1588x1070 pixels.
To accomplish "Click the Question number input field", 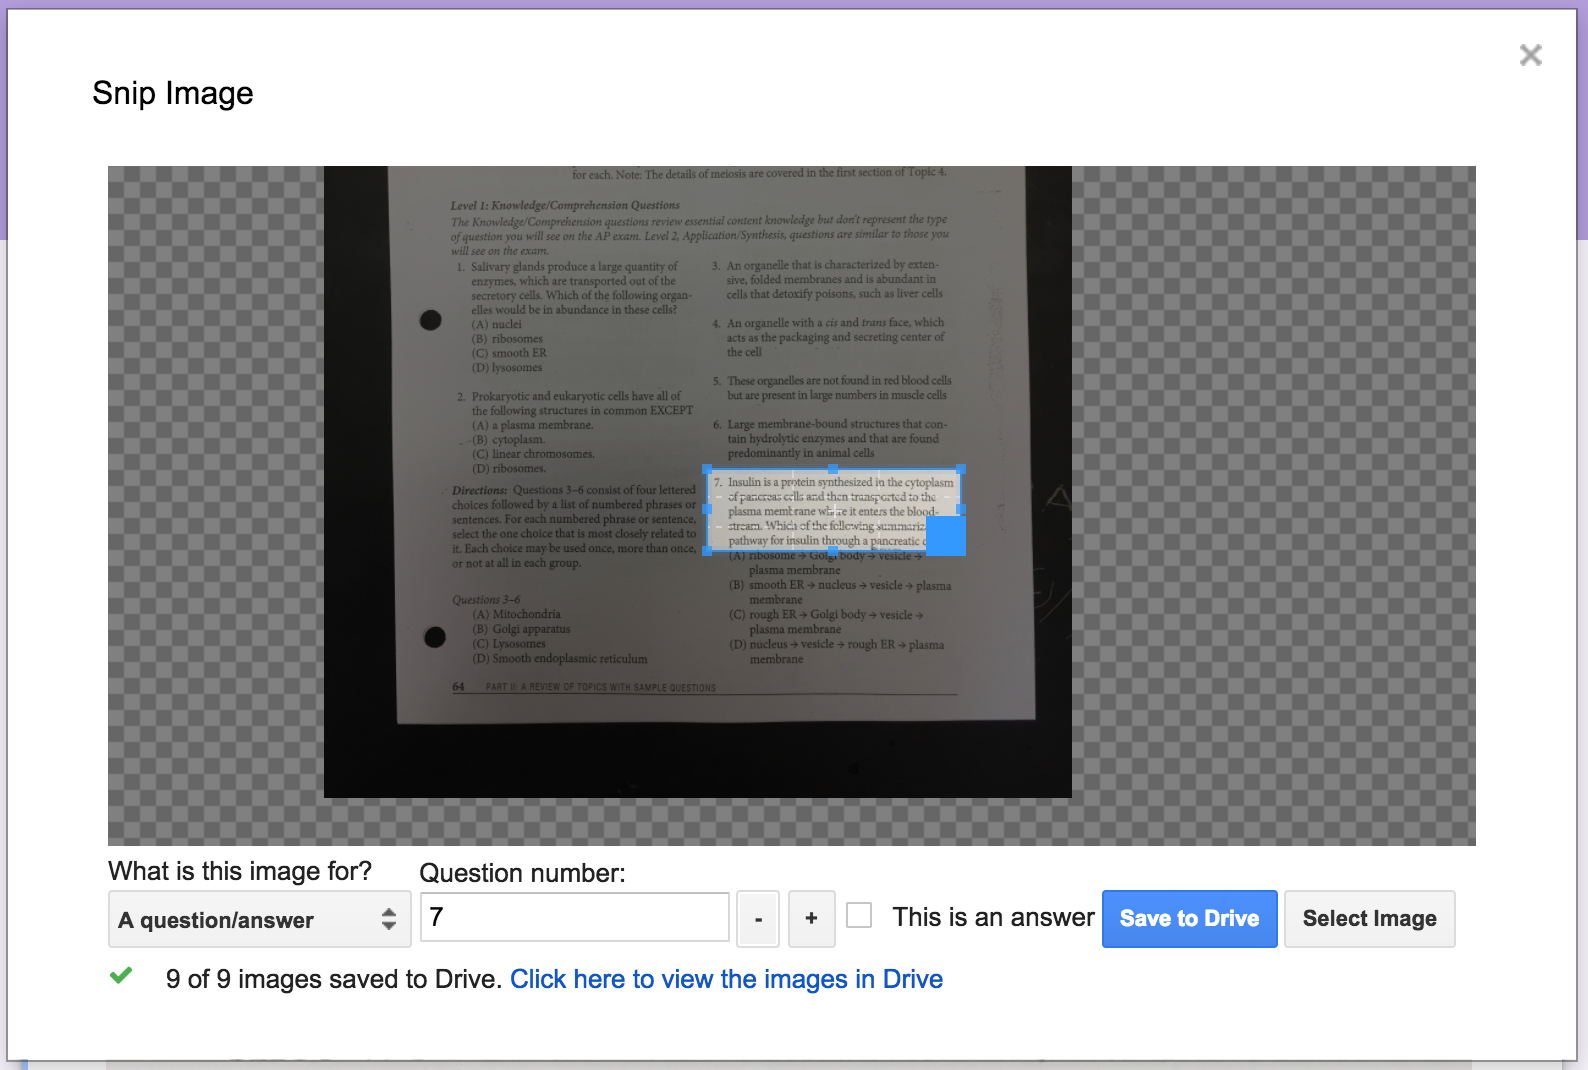I will pyautogui.click(x=575, y=917).
